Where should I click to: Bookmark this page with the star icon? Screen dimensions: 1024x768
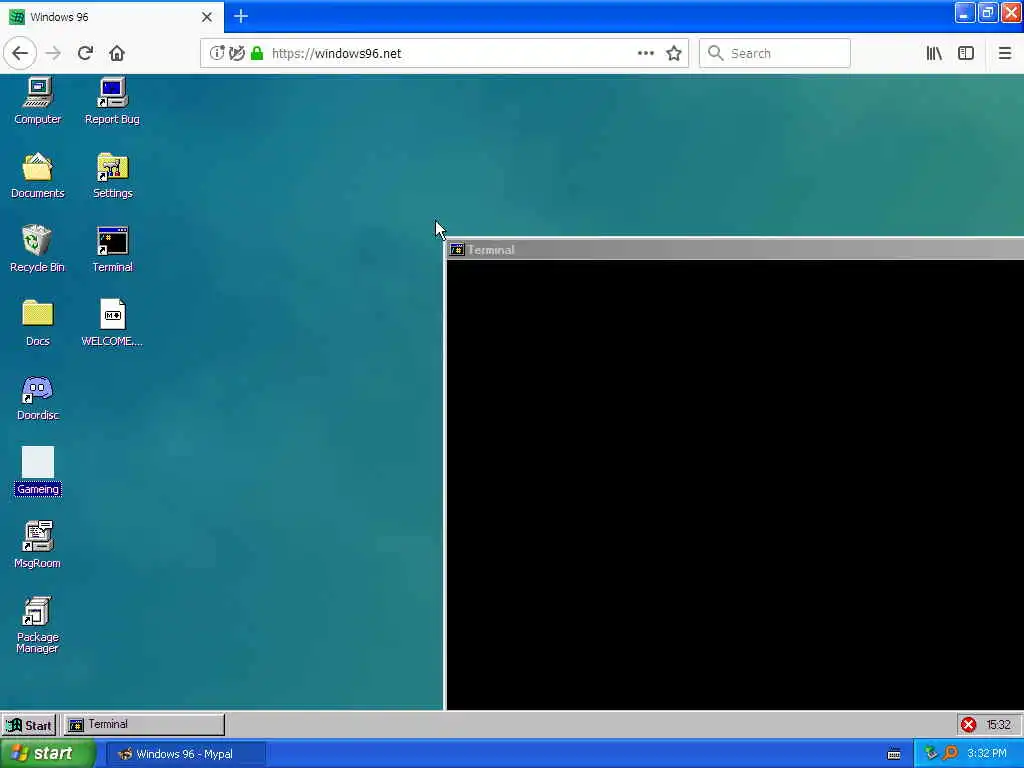674,53
